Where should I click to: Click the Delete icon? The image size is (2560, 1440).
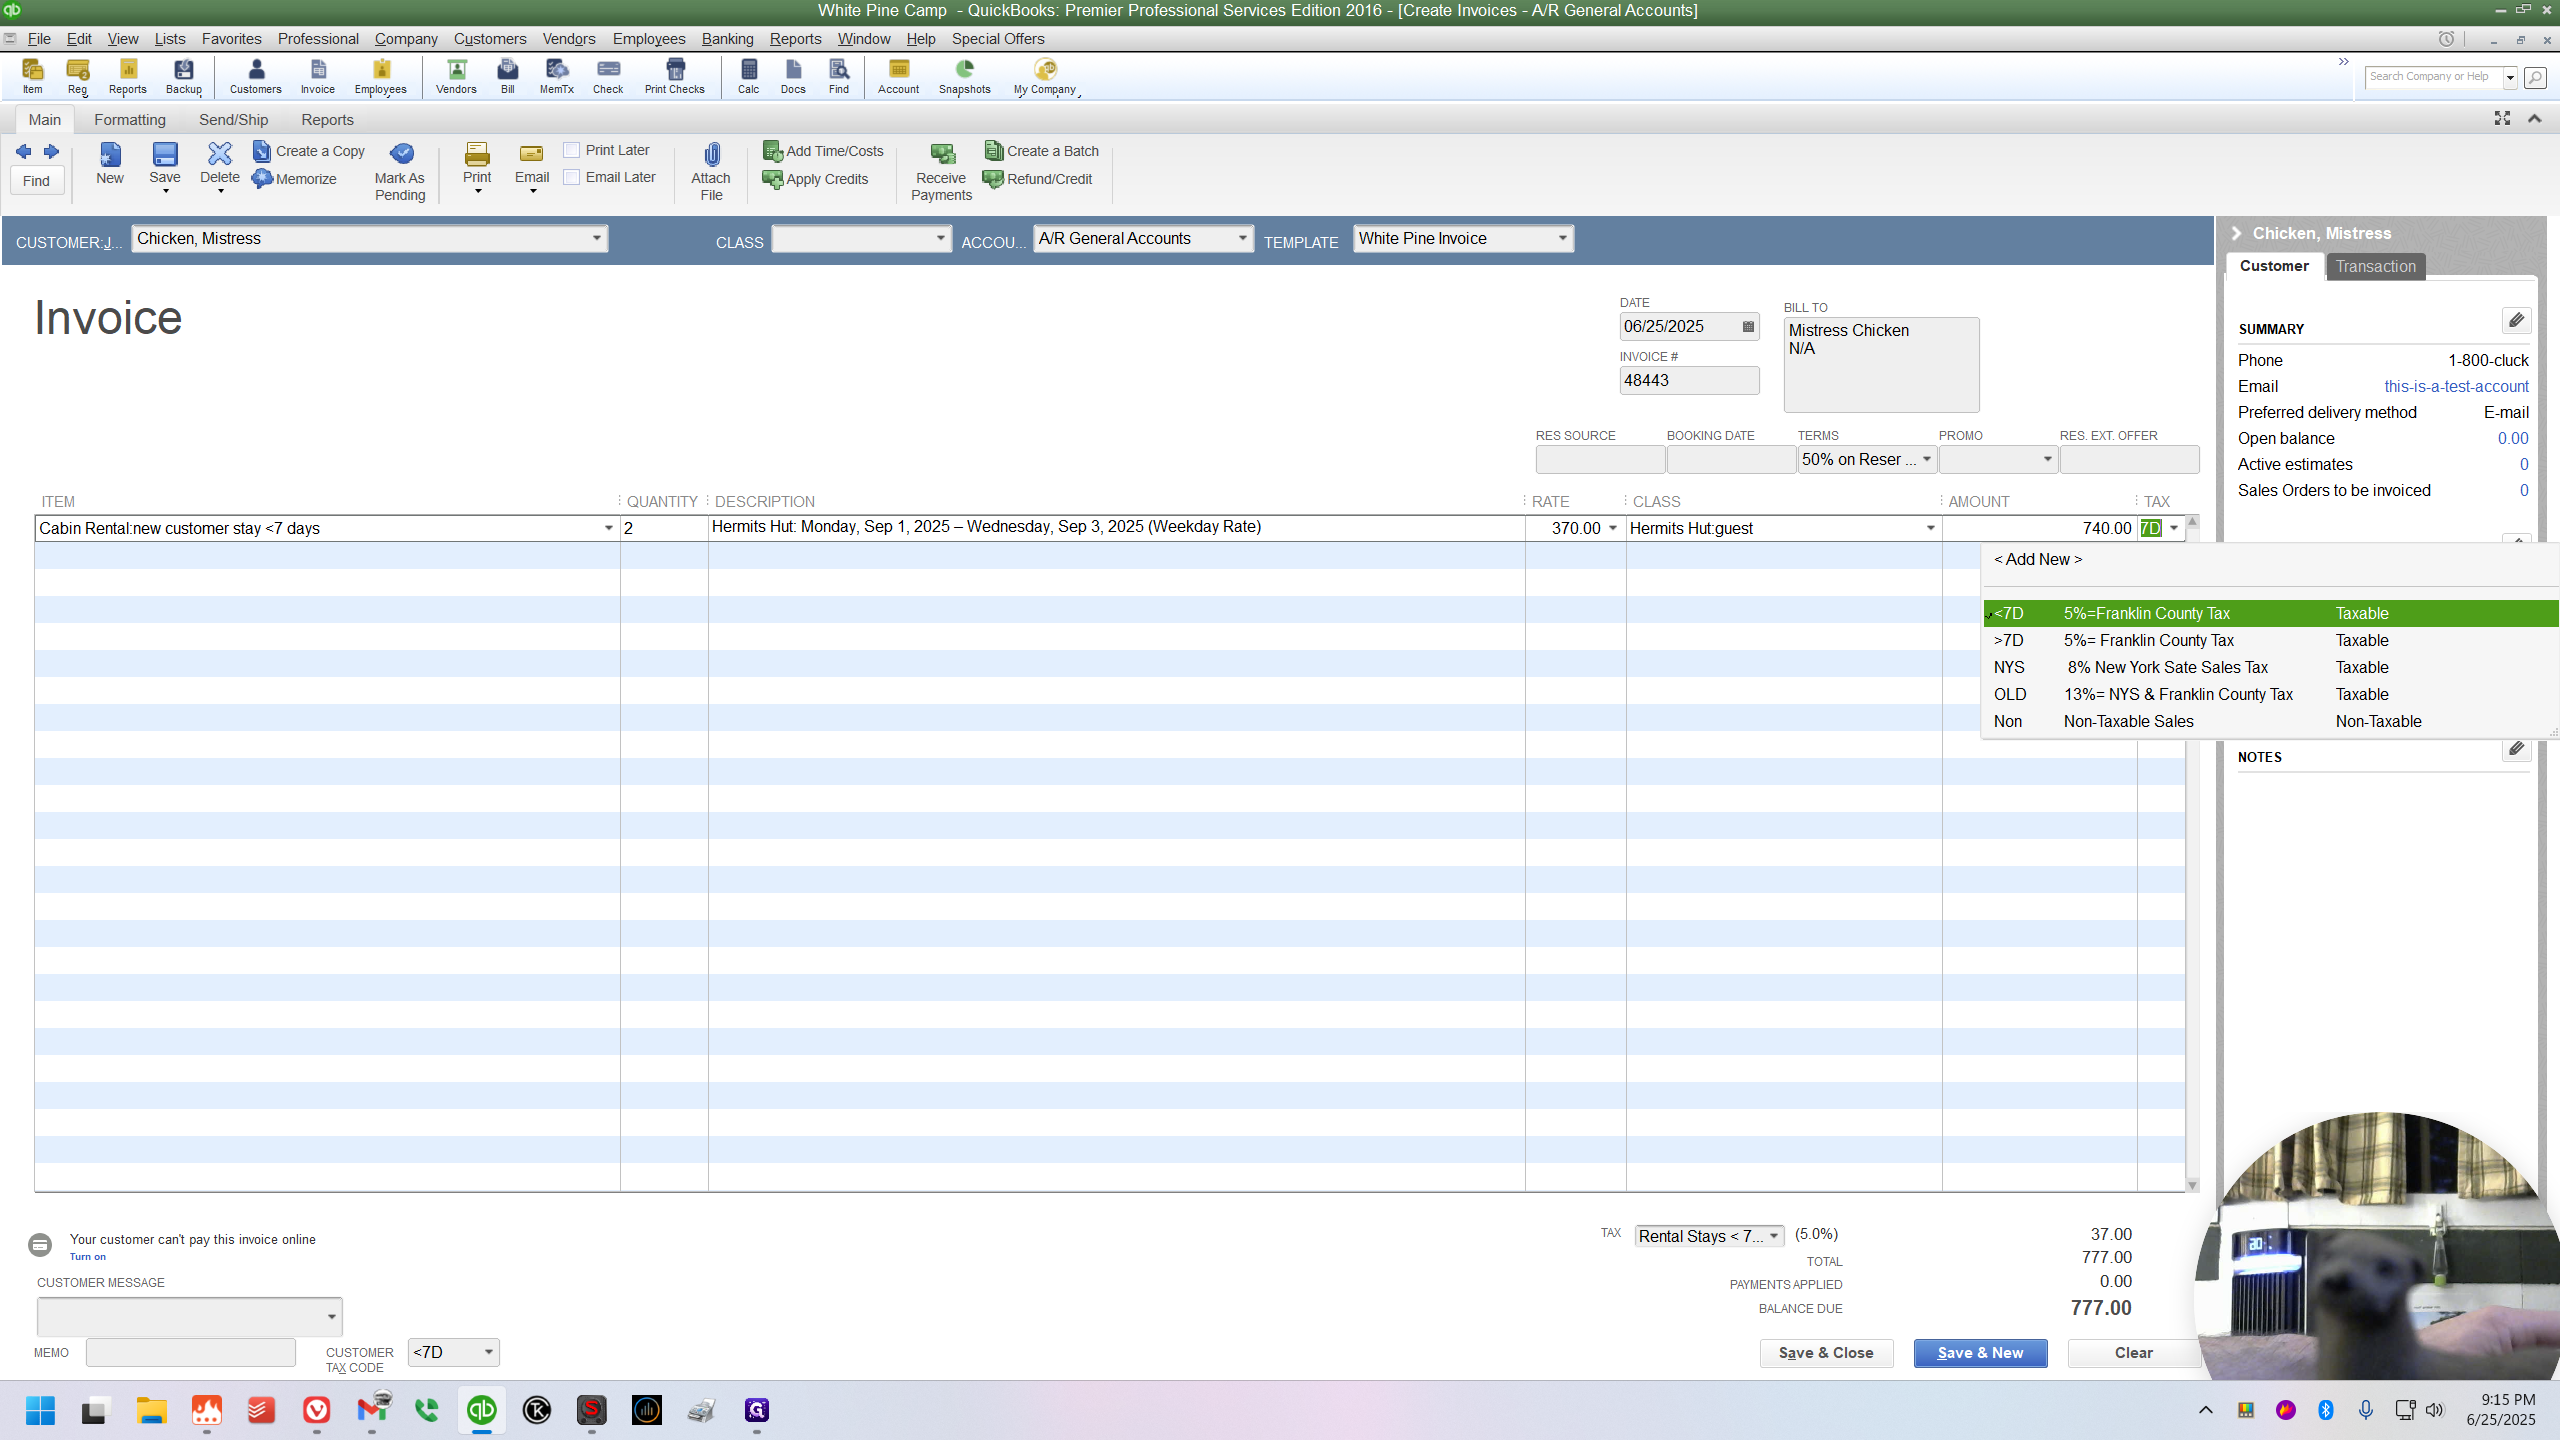point(220,163)
